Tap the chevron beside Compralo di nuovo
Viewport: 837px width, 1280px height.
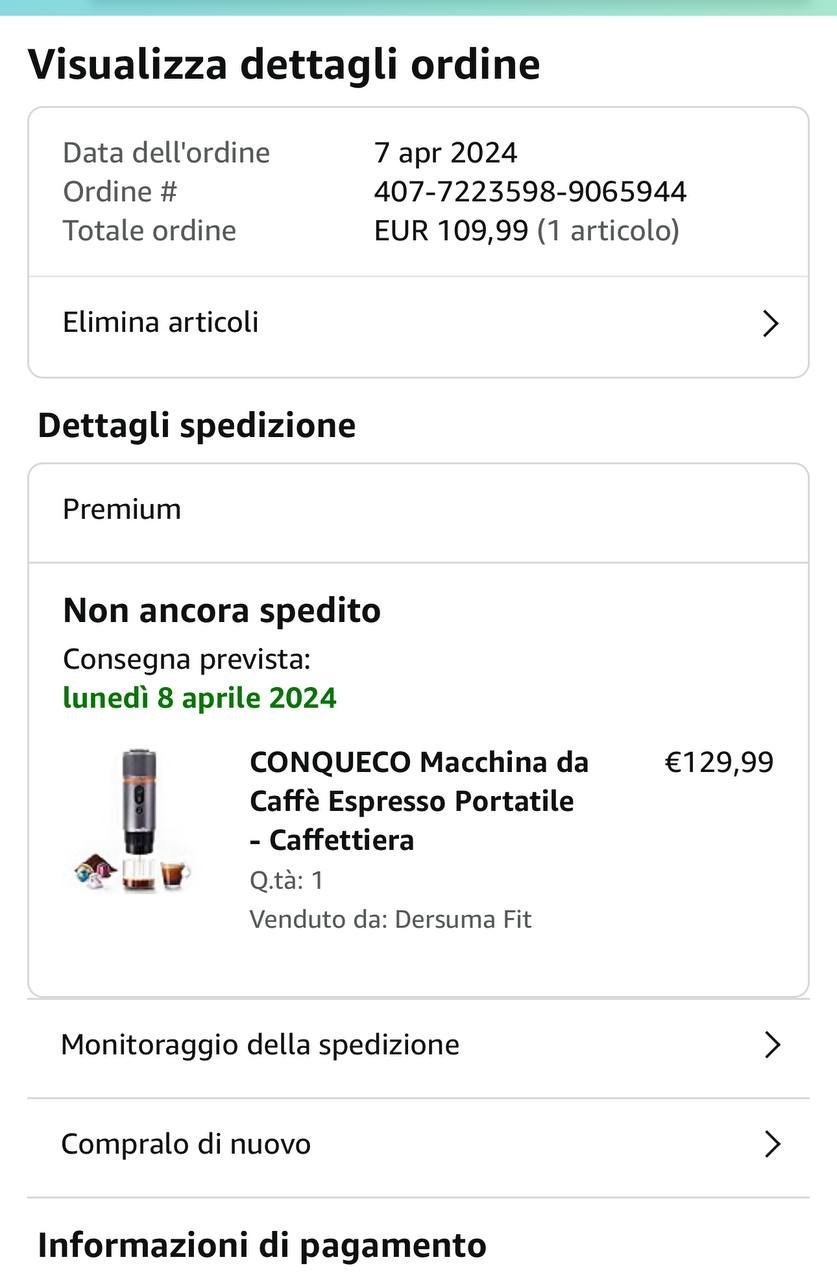[771, 1145]
